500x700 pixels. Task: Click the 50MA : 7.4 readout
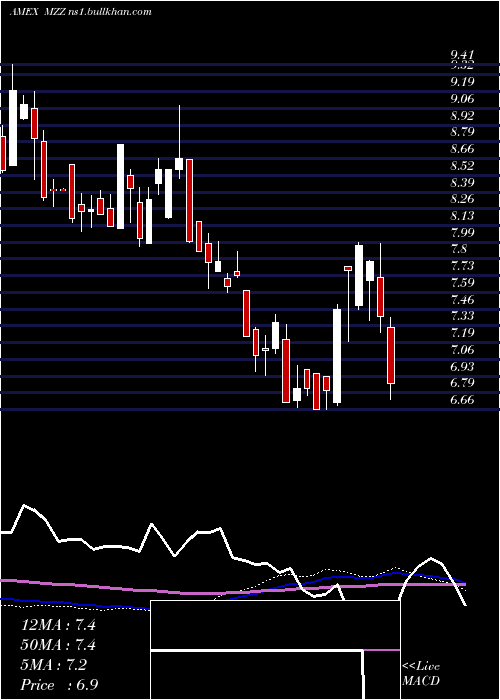tap(58, 645)
